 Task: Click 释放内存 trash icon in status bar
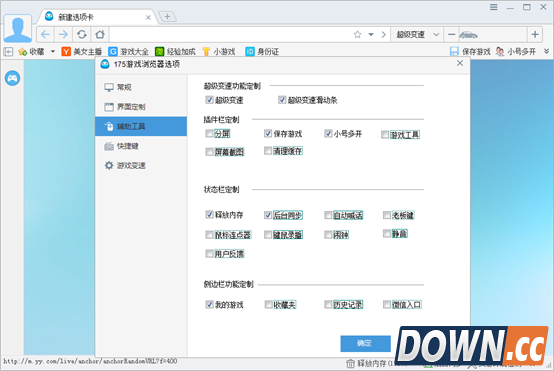(x=350, y=363)
